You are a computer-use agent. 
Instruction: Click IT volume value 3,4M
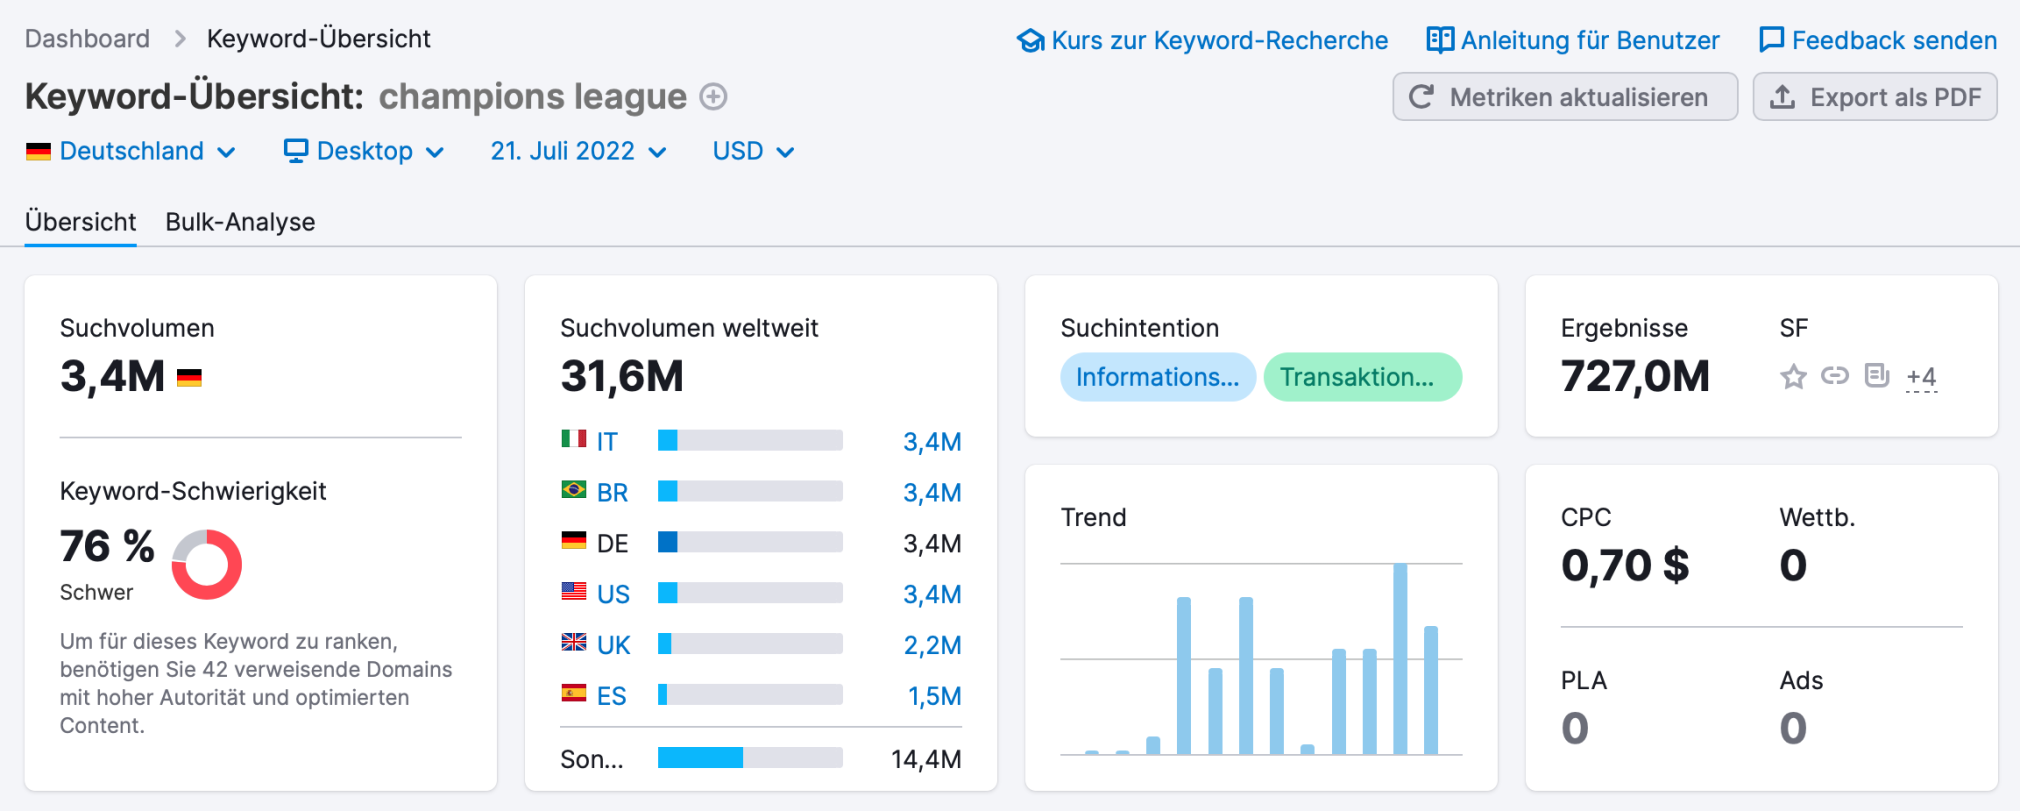[932, 442]
